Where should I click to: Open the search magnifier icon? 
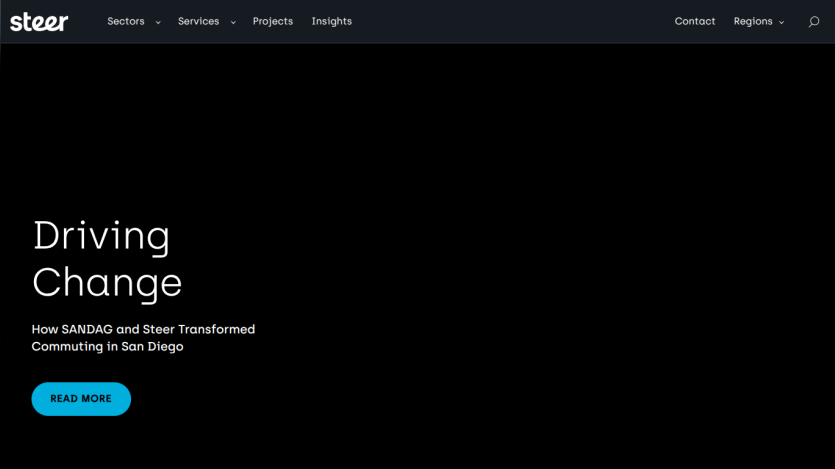(814, 22)
